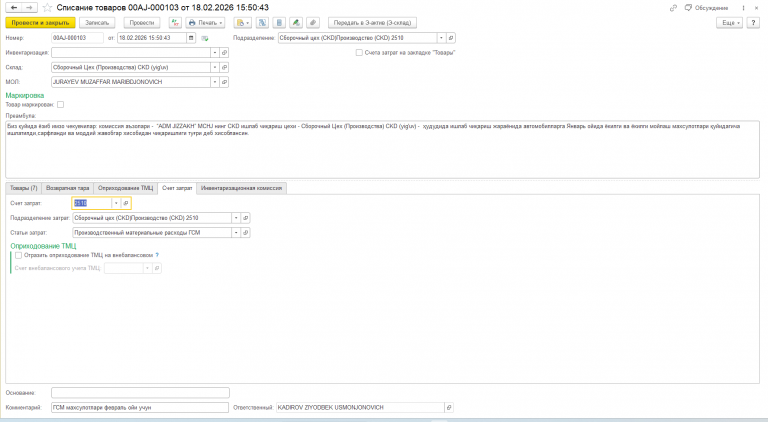Click the Преамбула text area

[382, 149]
